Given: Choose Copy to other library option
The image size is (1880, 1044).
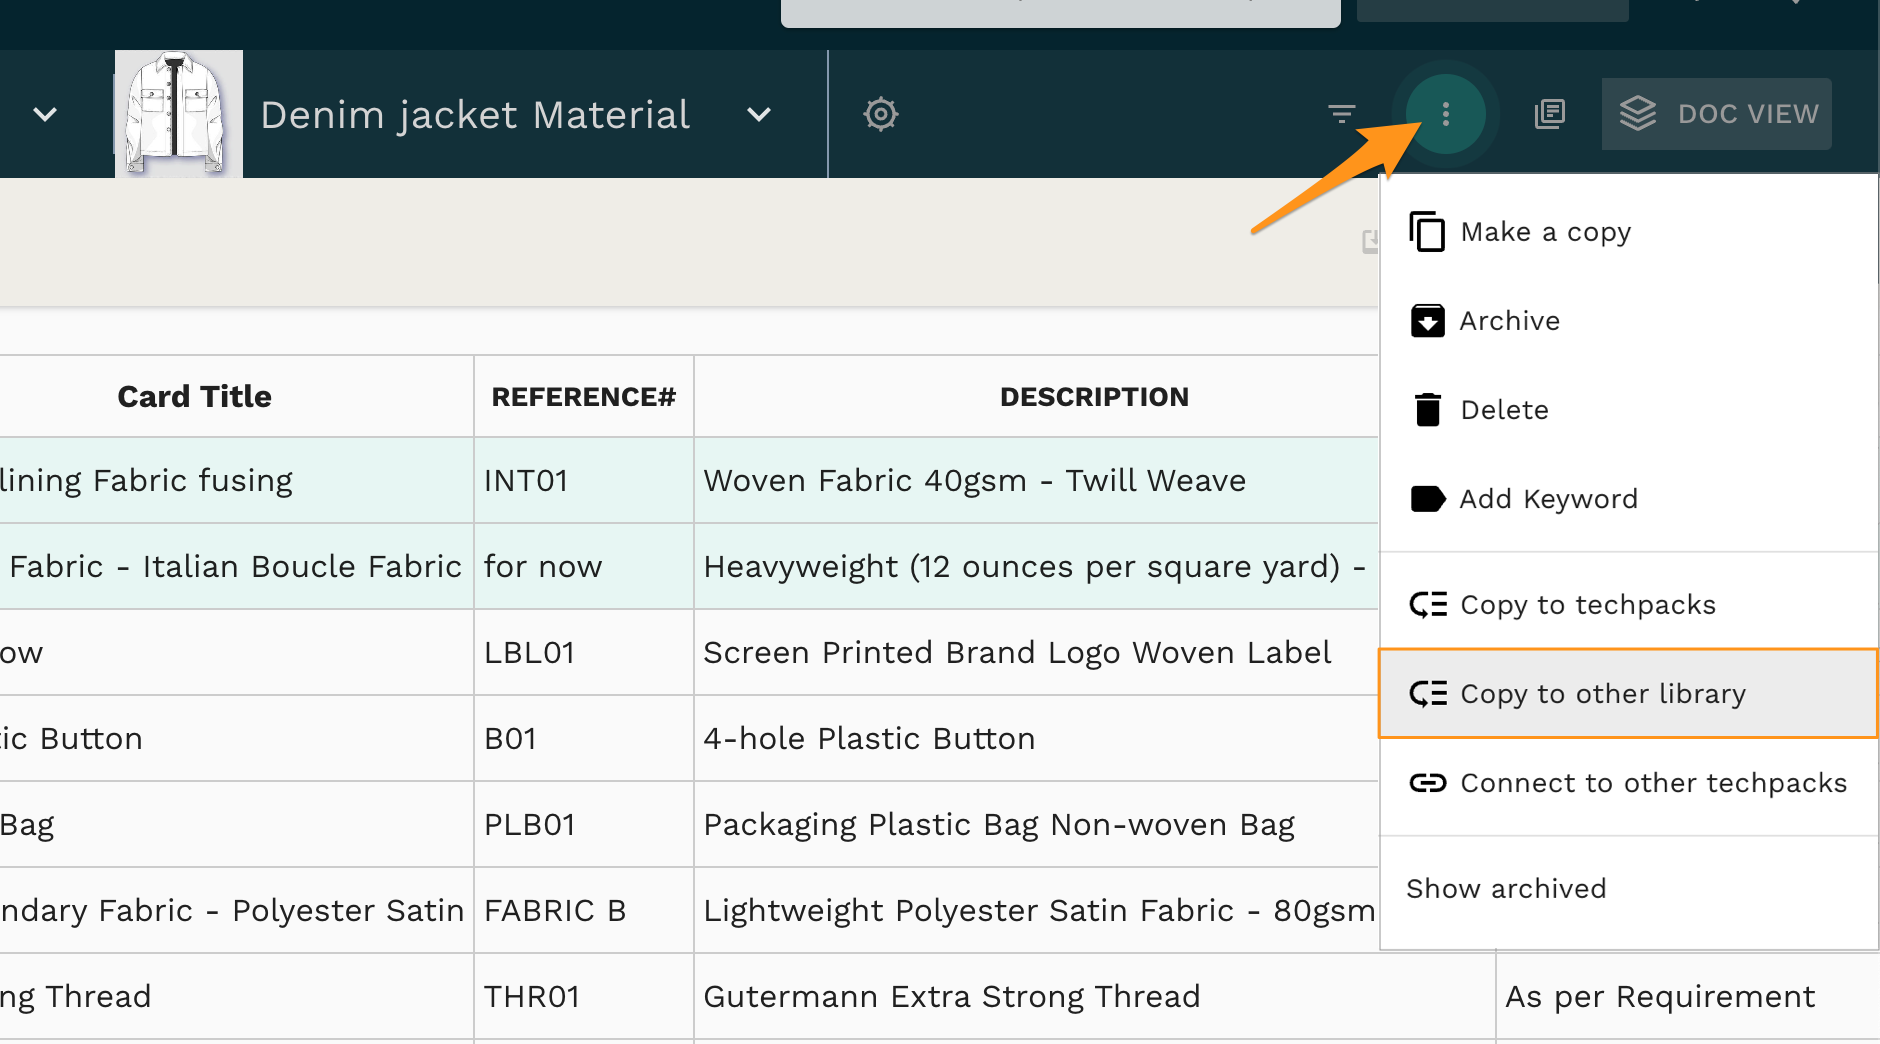Looking at the screenshot, I should point(1602,694).
